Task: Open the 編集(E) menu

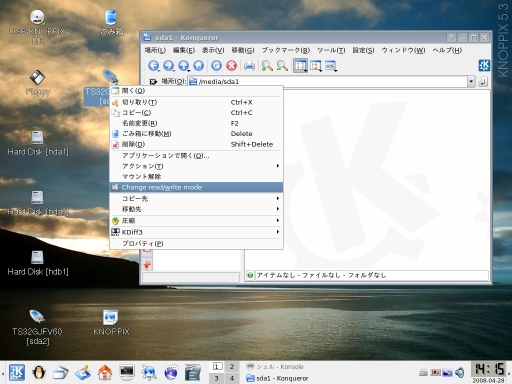Action: click(x=184, y=50)
